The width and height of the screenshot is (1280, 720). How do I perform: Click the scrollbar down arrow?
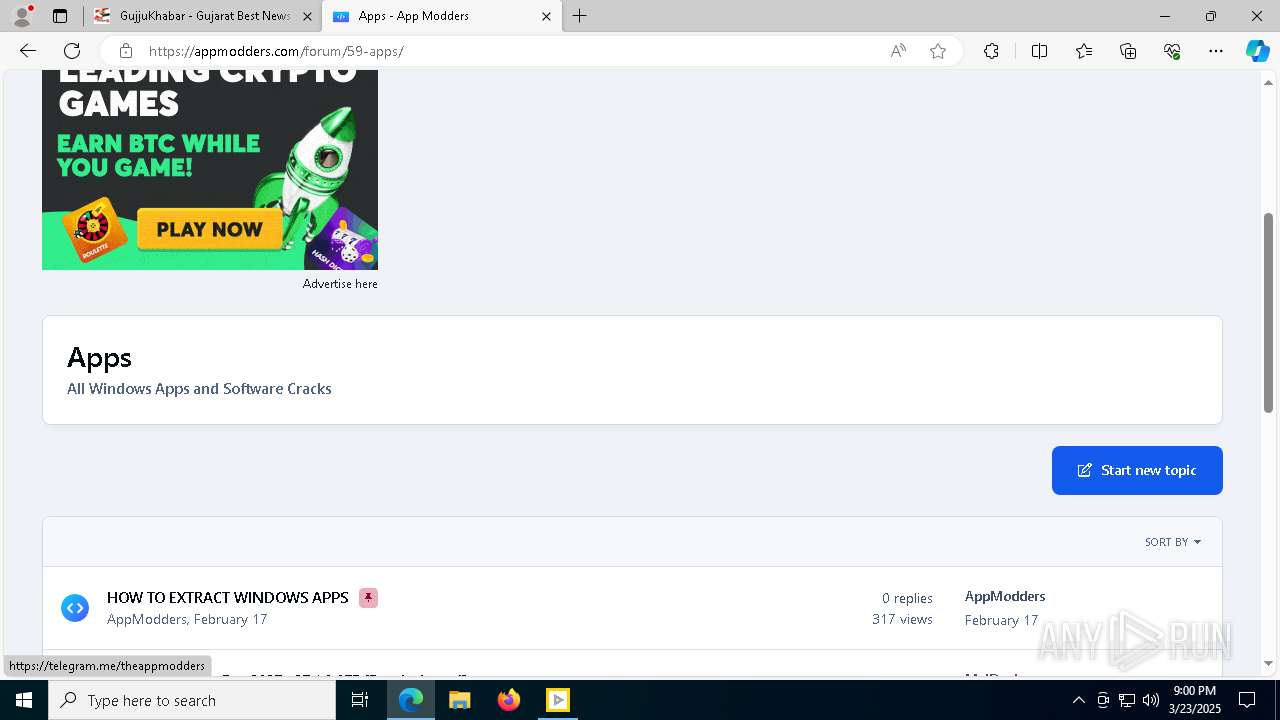click(1268, 663)
